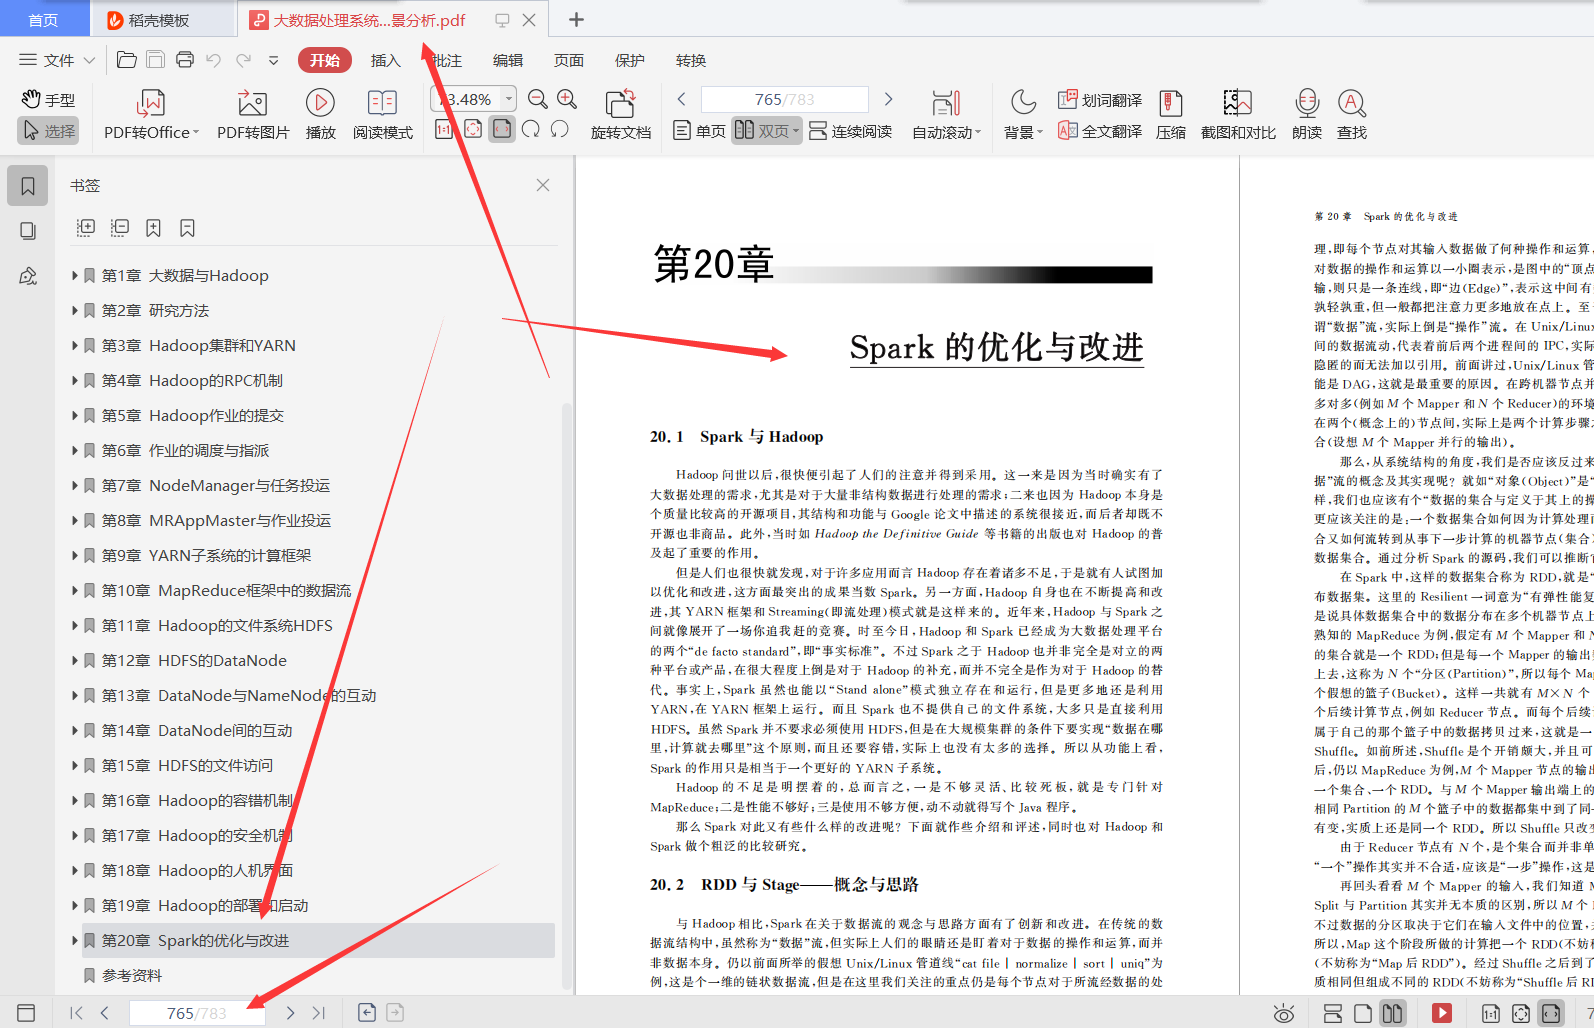
Task: Expand all bookmarks icon in panel toolbar
Action: [86, 228]
